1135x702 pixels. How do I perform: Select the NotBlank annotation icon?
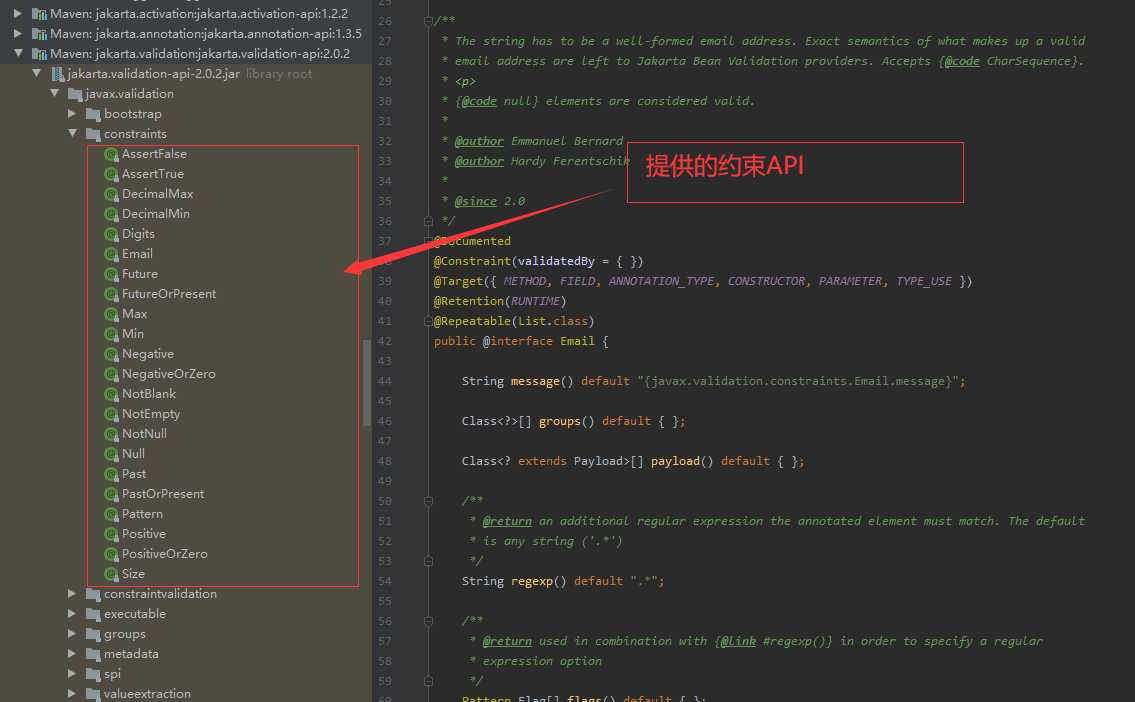[111, 393]
